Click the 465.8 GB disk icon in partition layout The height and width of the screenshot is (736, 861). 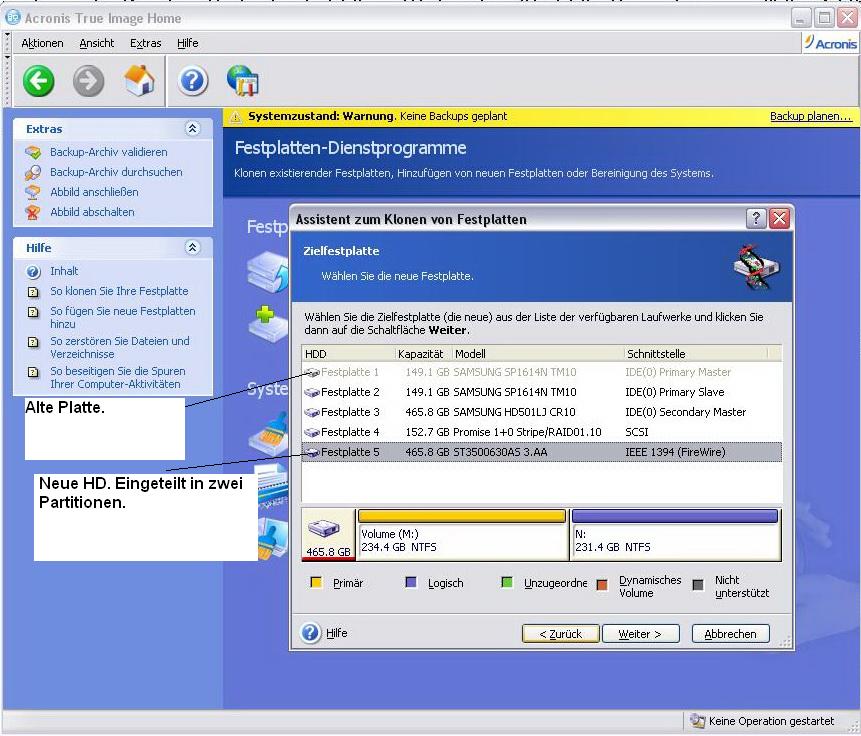point(323,528)
